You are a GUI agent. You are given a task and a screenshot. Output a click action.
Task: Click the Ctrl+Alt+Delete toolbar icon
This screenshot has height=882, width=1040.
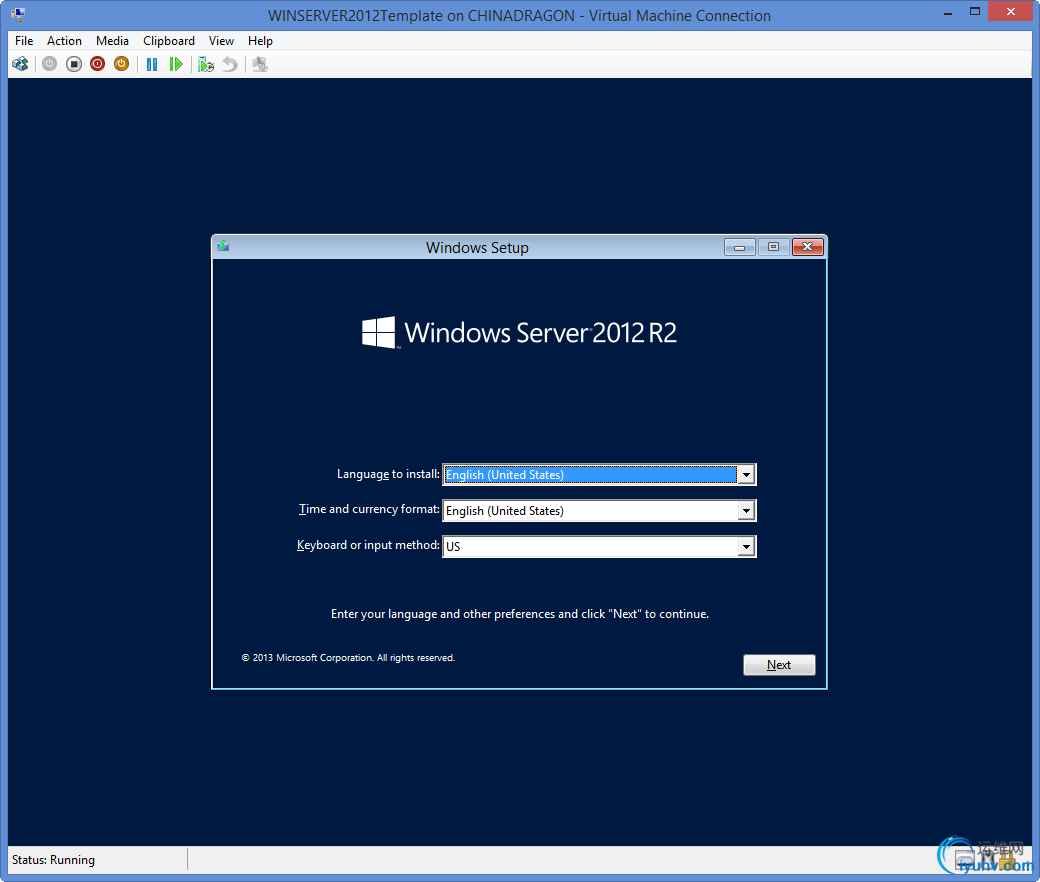tap(21, 64)
